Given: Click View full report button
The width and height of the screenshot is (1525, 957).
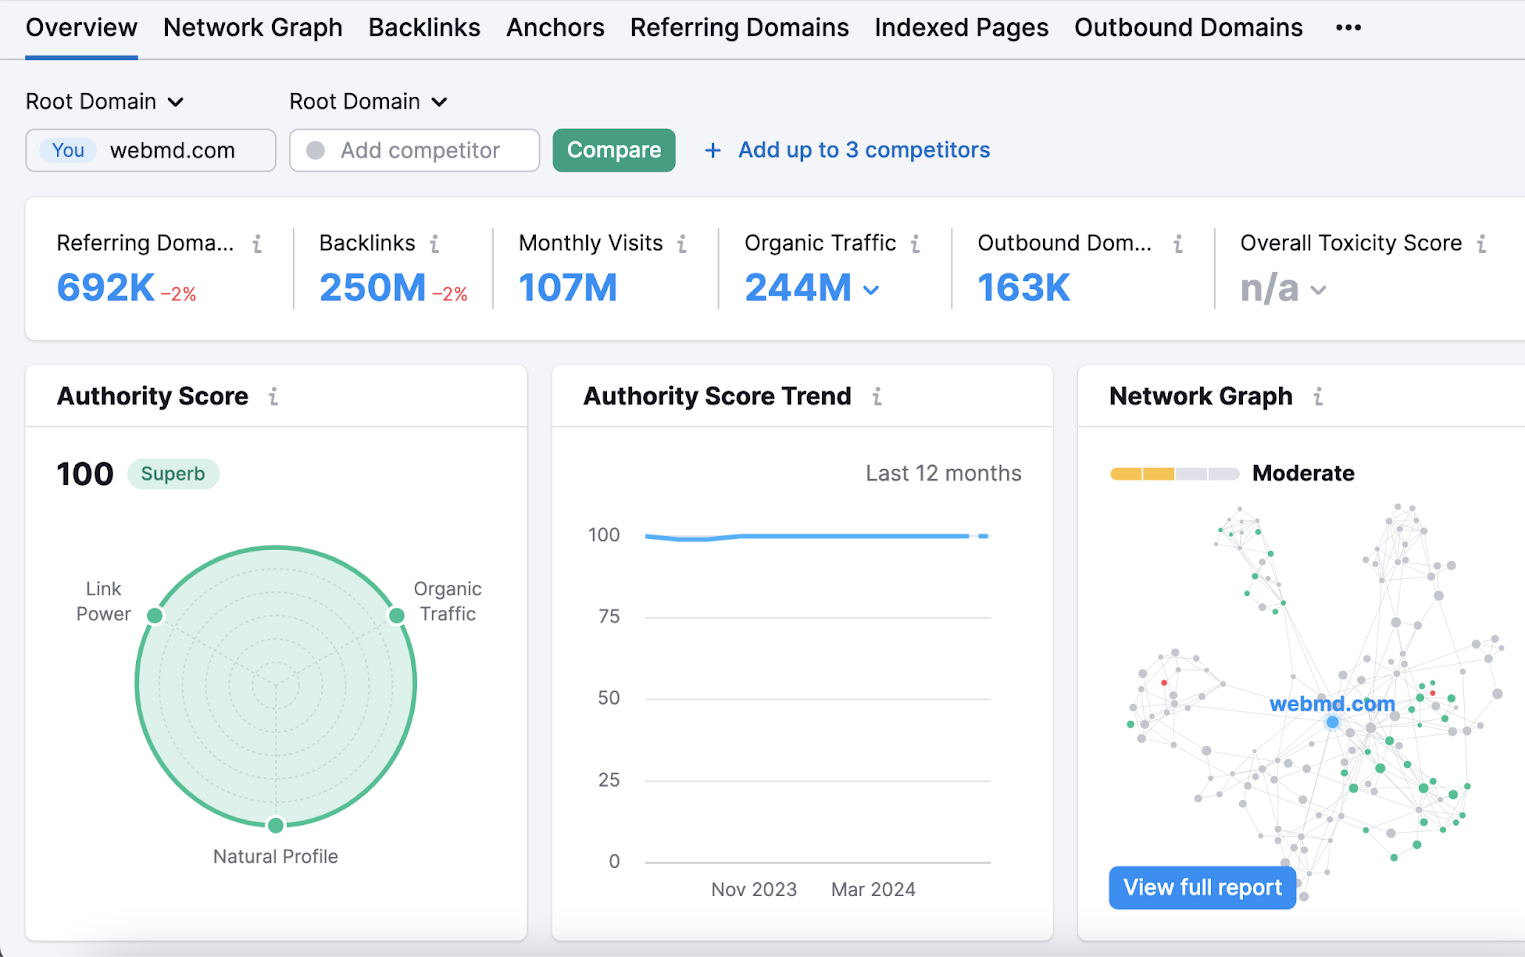Looking at the screenshot, I should 1202,887.
